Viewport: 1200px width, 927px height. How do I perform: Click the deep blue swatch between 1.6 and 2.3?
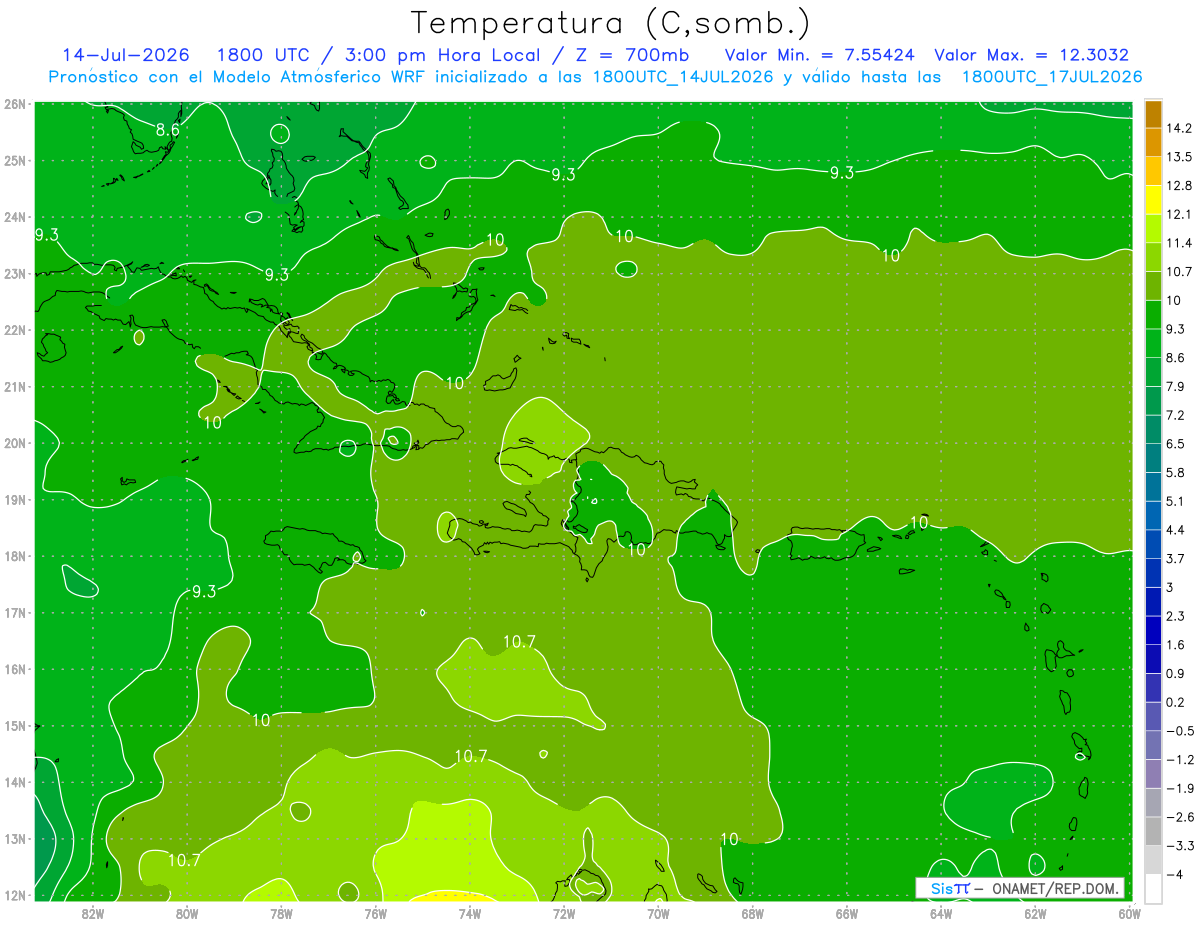pyautogui.click(x=1153, y=630)
